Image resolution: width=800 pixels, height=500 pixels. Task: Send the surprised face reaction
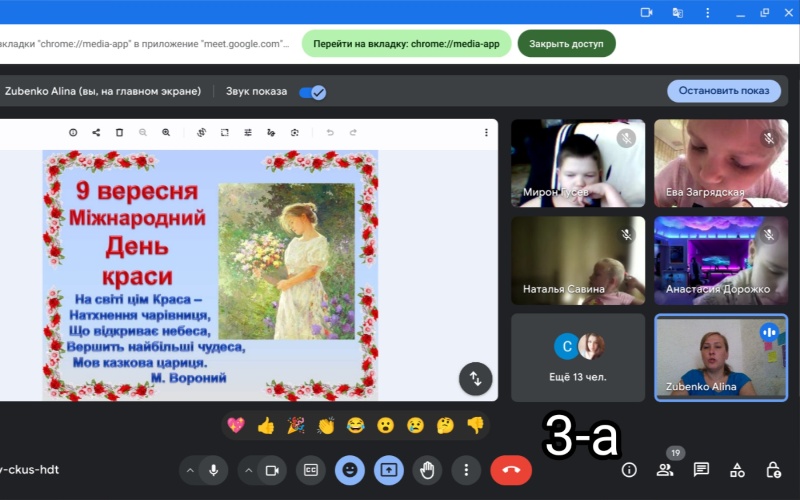click(x=385, y=425)
